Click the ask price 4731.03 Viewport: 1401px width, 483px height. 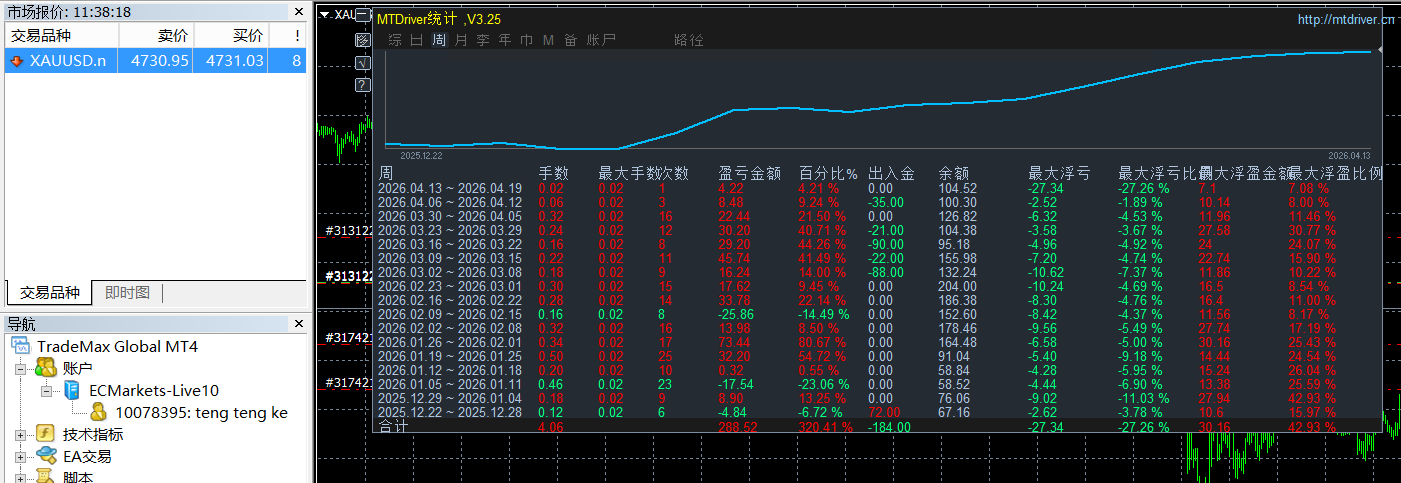point(235,61)
